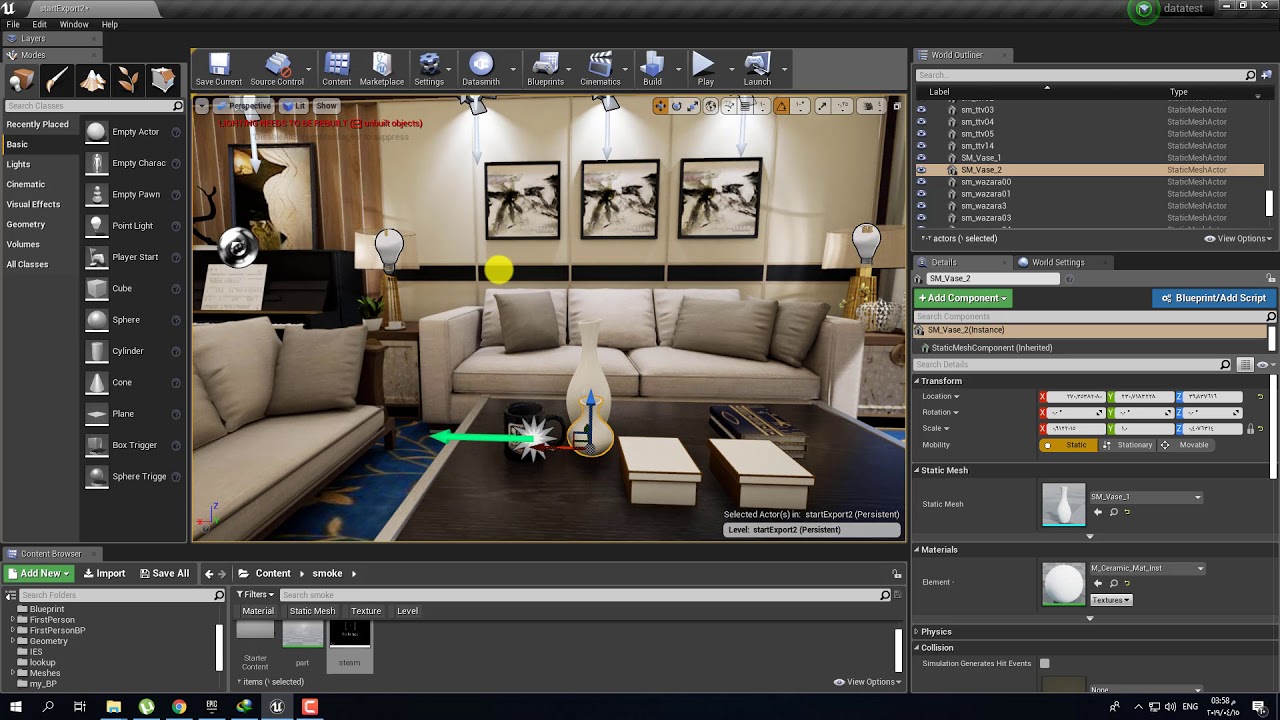
Task: Select the translate gizmo tool in viewport
Action: pos(660,106)
